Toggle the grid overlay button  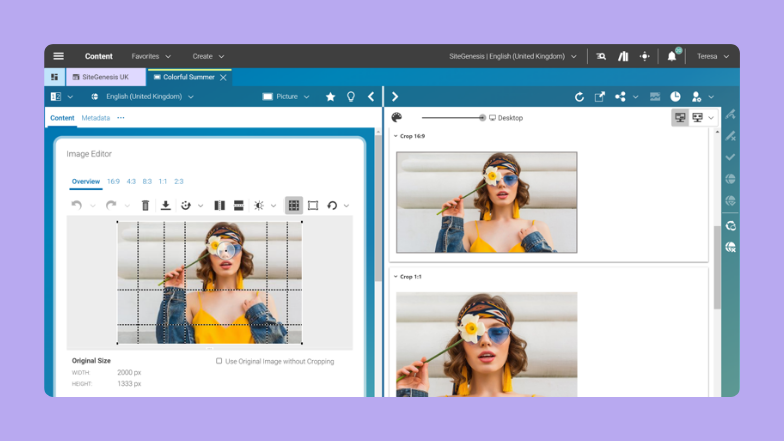coord(293,205)
